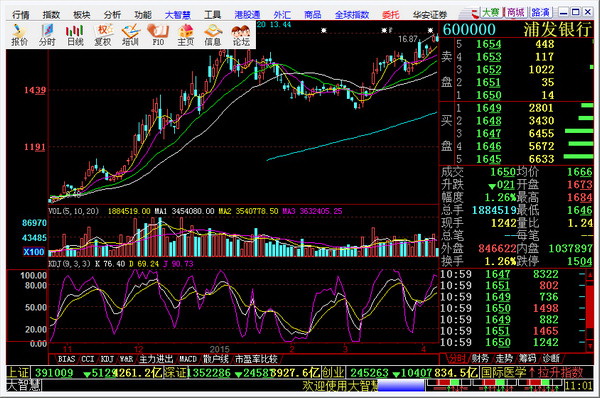
Task: Open the 论坛 forum icon
Action: 241,35
